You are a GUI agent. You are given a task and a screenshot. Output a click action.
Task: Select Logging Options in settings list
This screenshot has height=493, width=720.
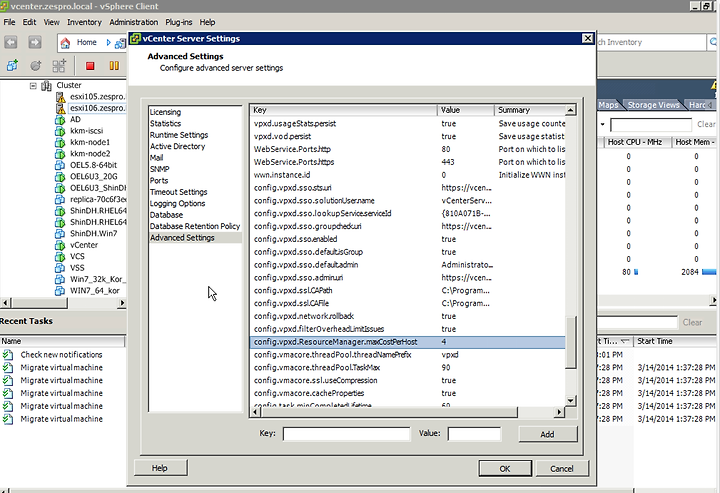pyautogui.click(x=177, y=203)
